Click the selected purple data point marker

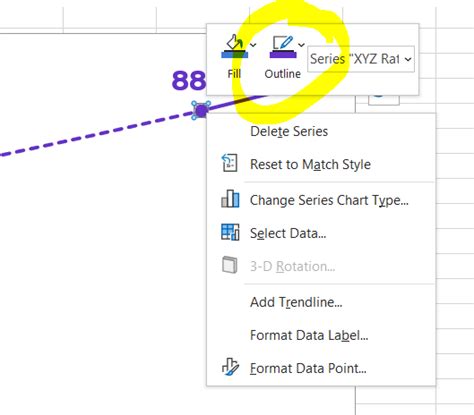click(201, 110)
